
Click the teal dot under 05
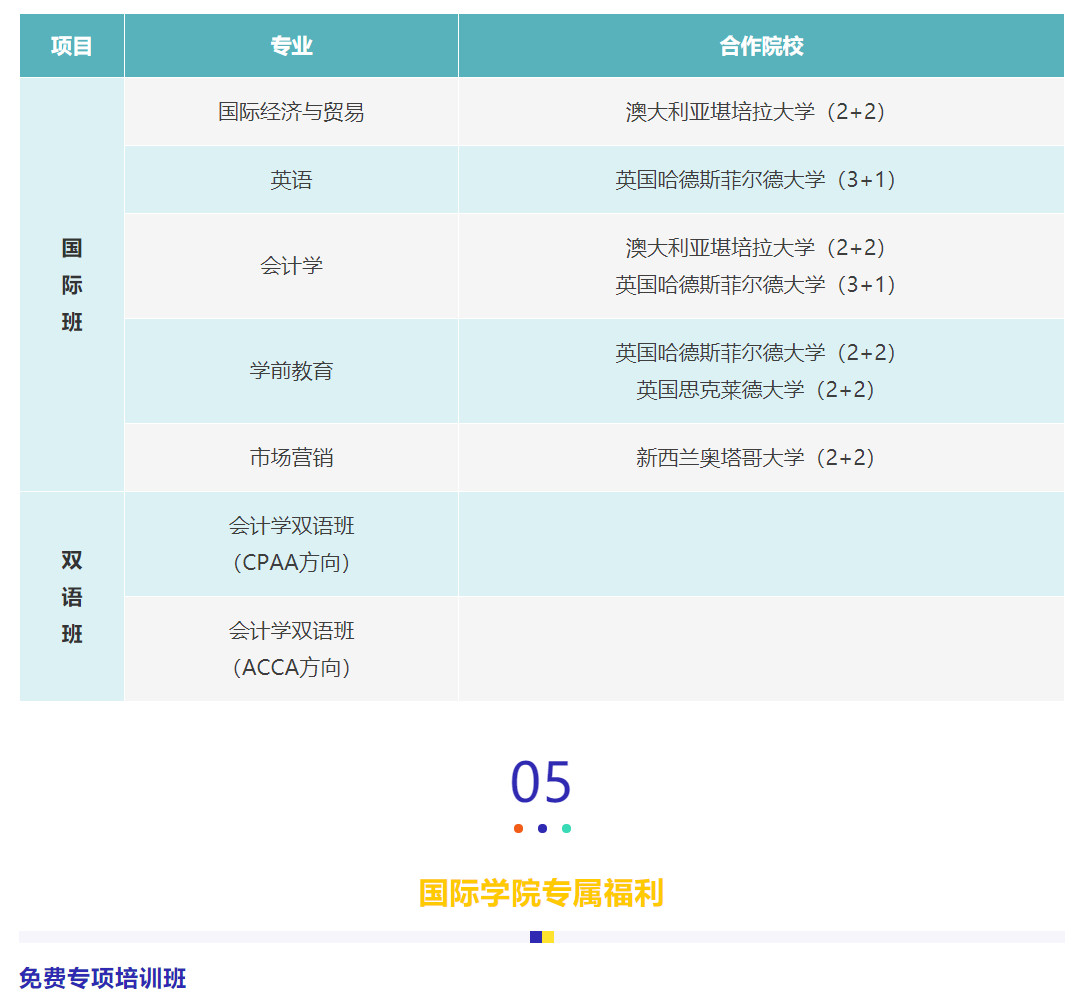point(566,828)
